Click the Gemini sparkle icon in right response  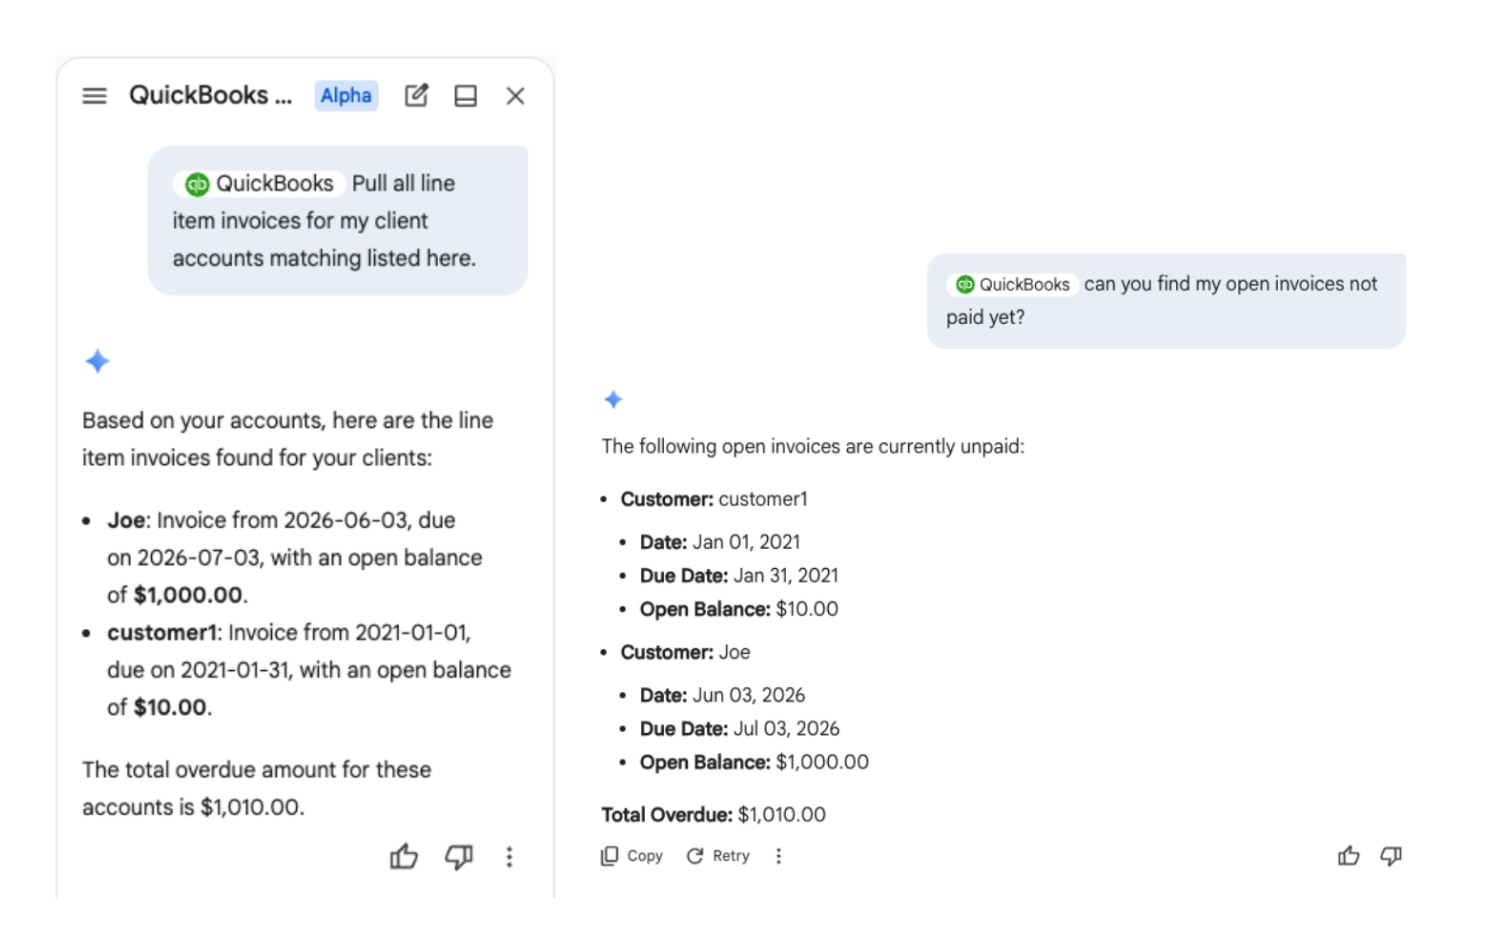[613, 400]
